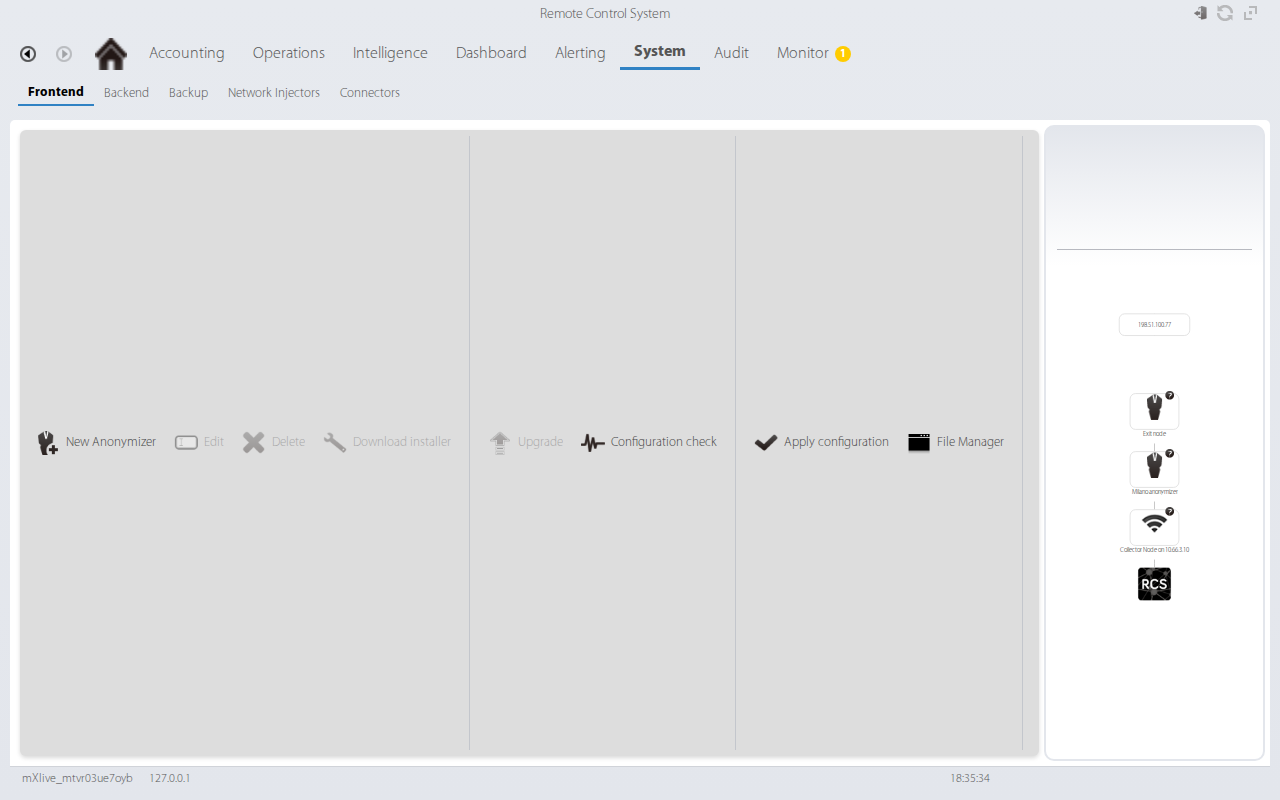Open the Dashboard section
This screenshot has width=1280, height=800.
(491, 53)
